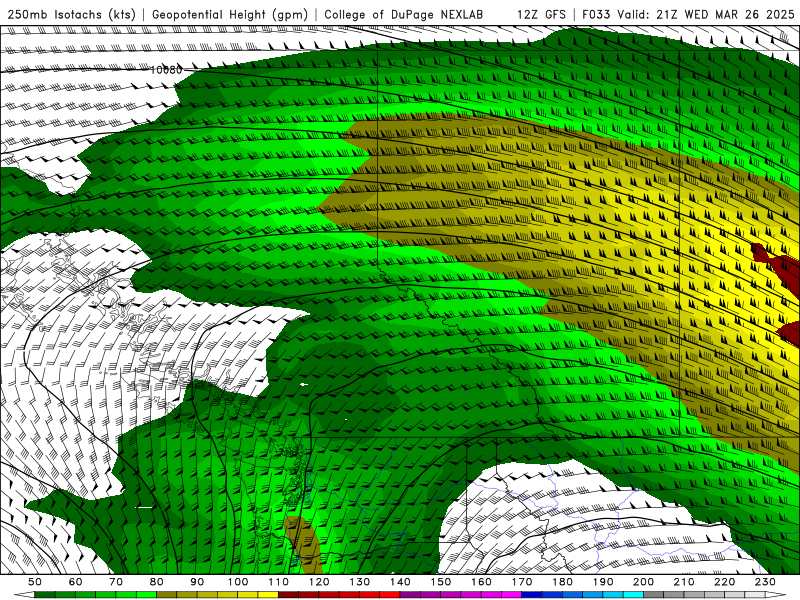Click the '150' value on the color scale
The width and height of the screenshot is (800, 600).
(441, 582)
